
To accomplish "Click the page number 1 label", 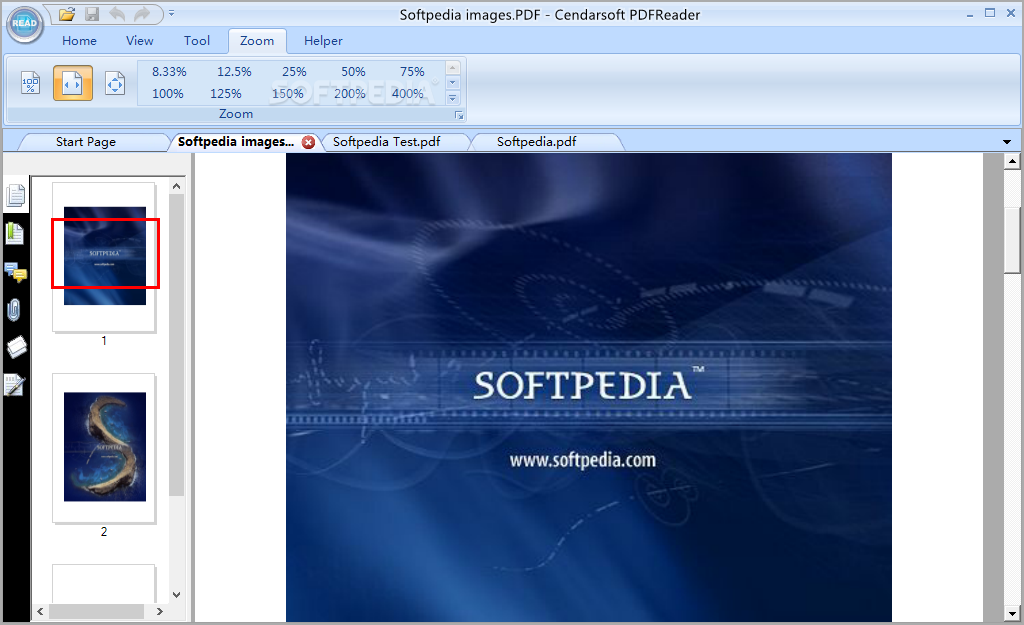I will coord(104,340).
